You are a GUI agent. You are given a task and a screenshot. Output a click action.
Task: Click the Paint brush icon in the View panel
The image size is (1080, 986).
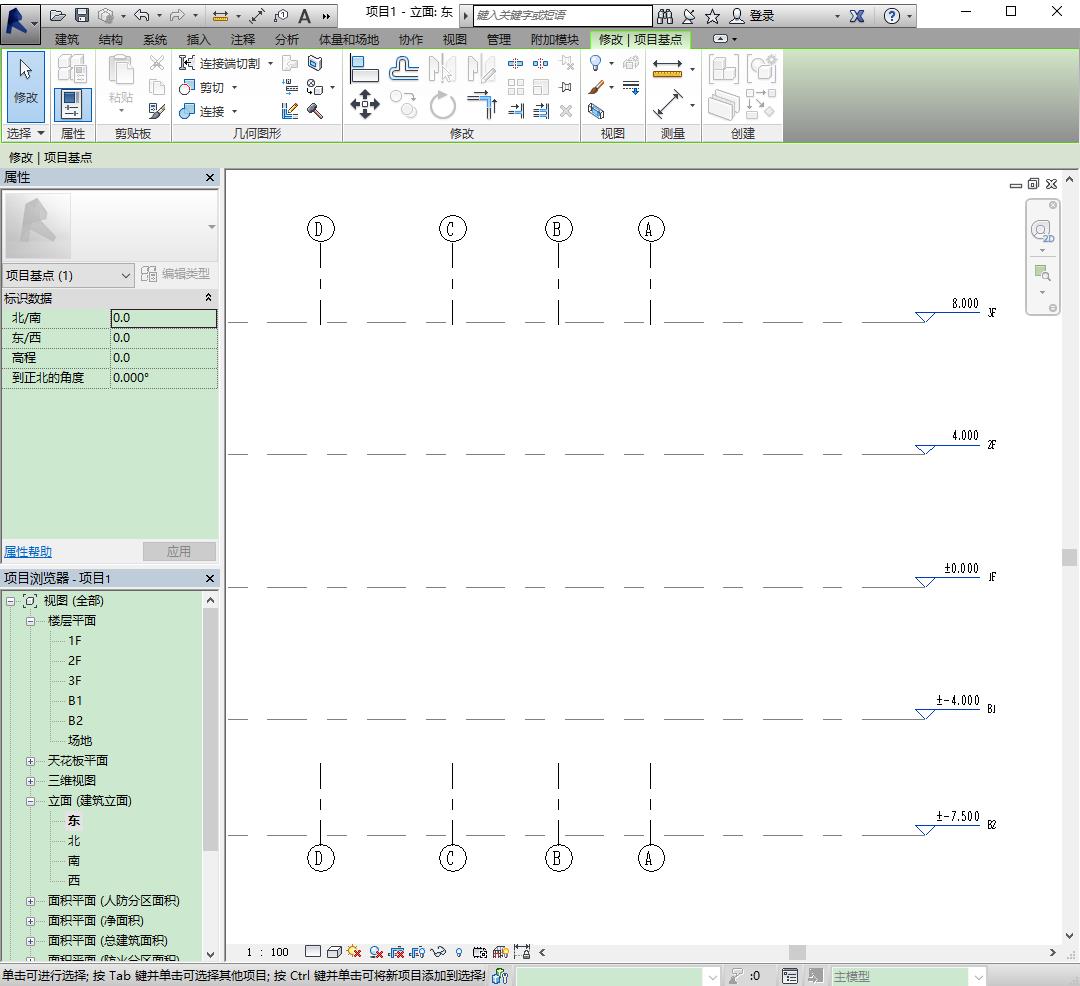pyautogui.click(x=597, y=87)
